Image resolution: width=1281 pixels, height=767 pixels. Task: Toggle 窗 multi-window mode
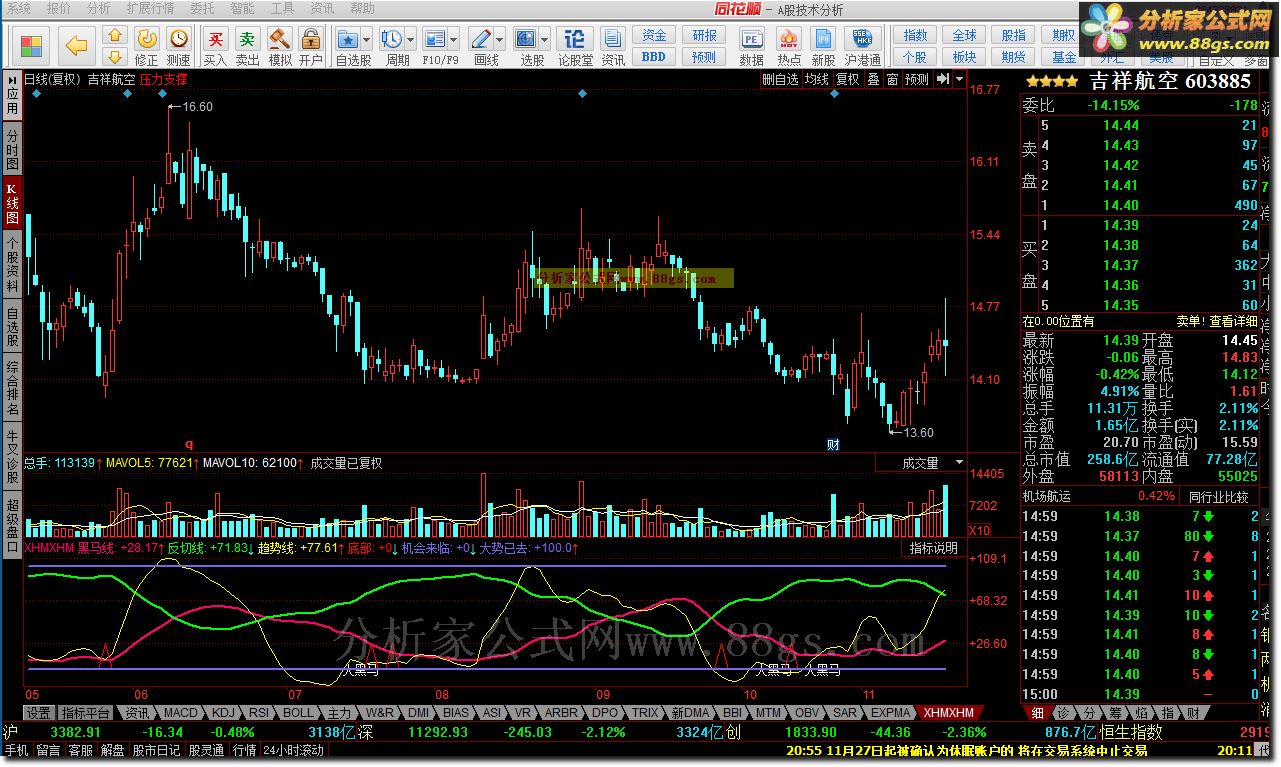point(892,79)
